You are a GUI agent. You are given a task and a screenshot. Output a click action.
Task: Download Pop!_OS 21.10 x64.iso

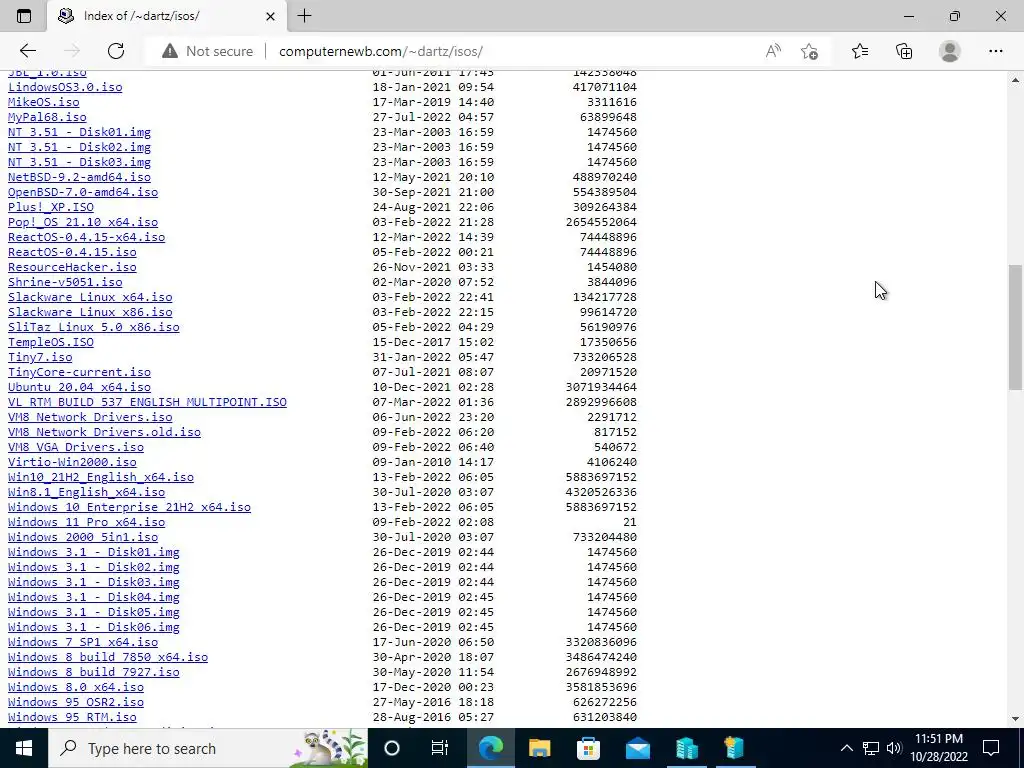[83, 222]
